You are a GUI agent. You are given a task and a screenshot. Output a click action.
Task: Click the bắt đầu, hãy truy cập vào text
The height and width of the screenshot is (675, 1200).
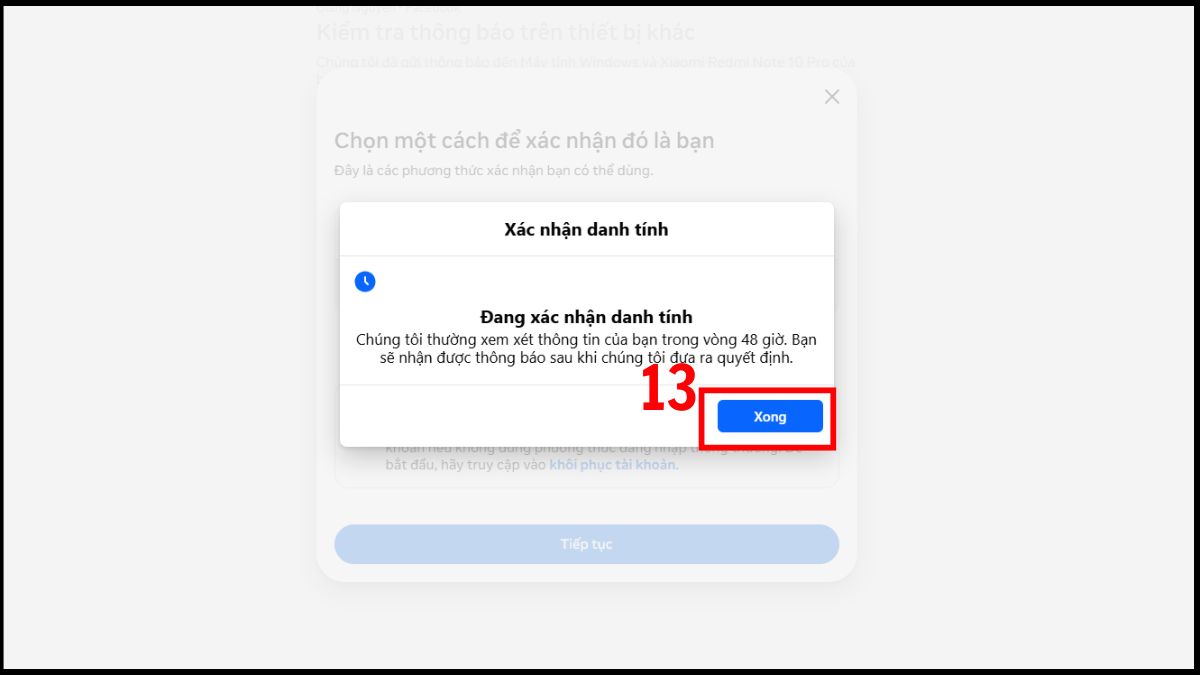point(466,465)
